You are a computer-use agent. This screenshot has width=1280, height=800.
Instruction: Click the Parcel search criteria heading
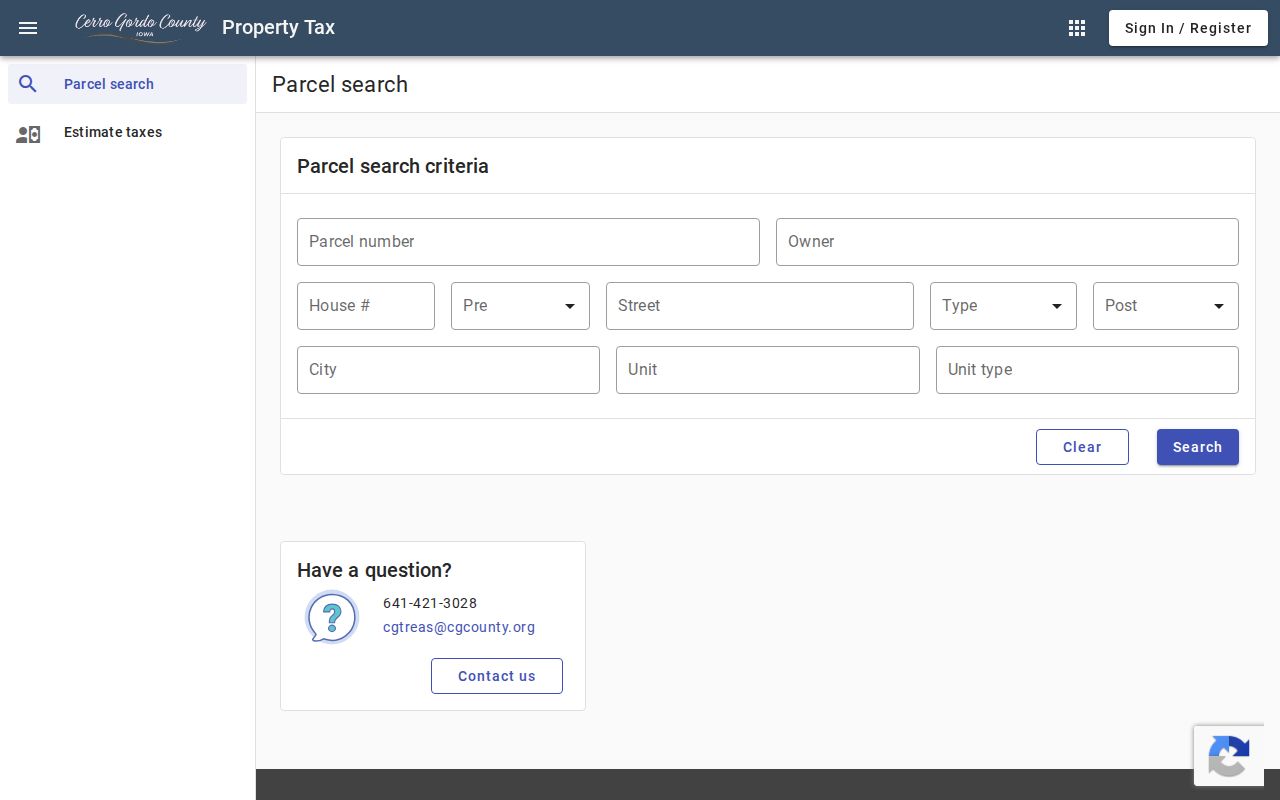point(393,166)
